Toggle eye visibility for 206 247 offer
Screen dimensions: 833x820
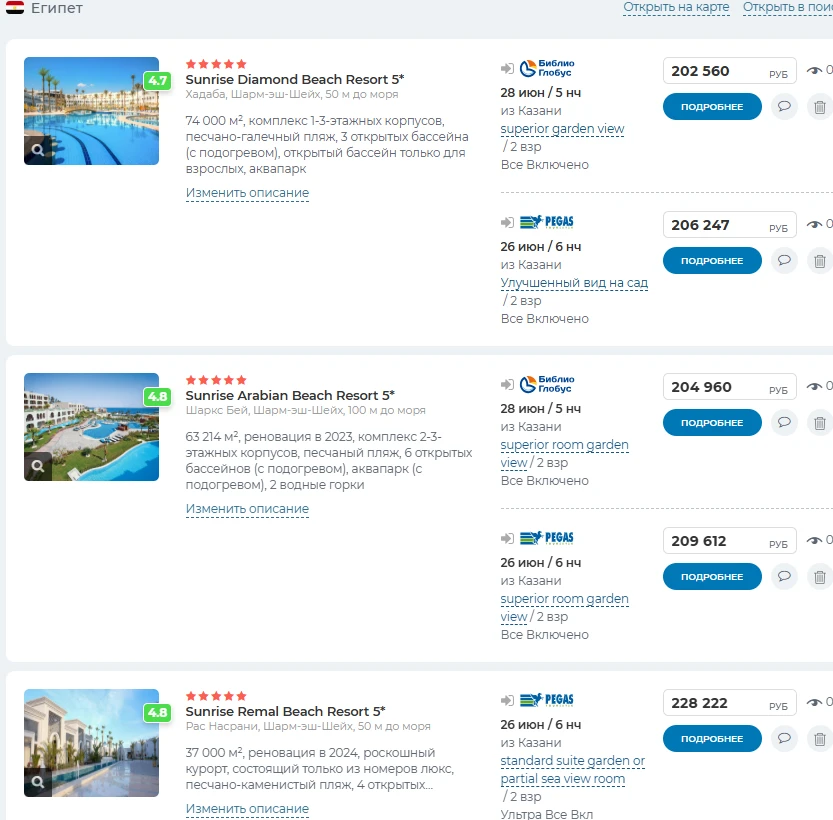pos(814,224)
